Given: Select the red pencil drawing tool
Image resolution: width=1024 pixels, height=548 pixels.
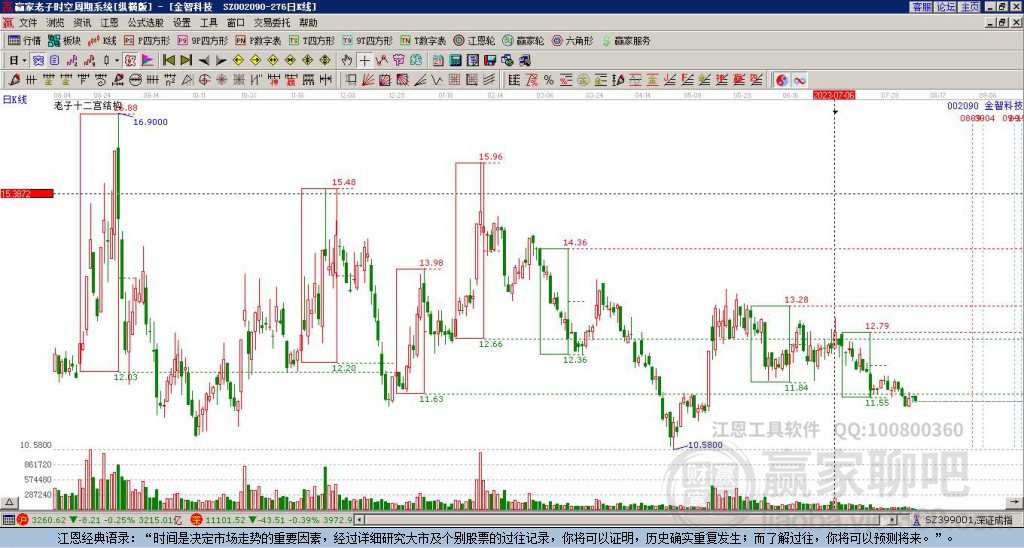Looking at the screenshot, I should [14, 80].
